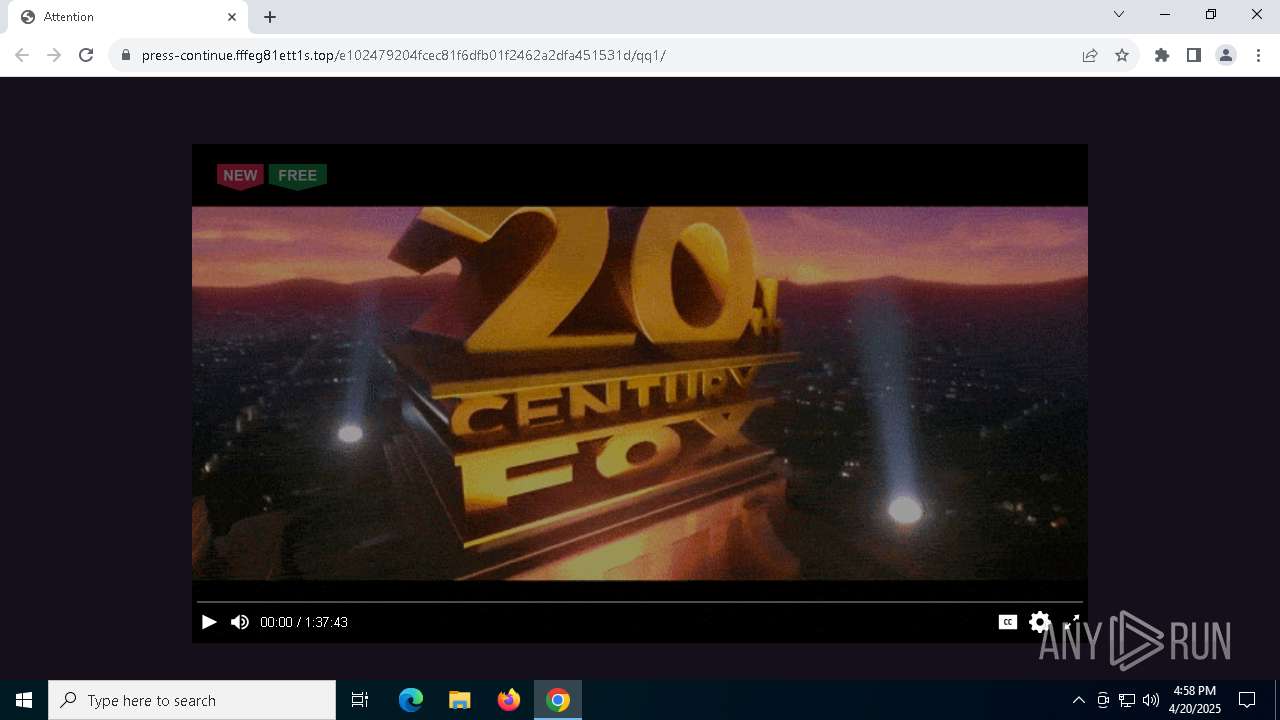Show hidden system tray icons
The height and width of the screenshot is (720, 1280).
tap(1078, 700)
